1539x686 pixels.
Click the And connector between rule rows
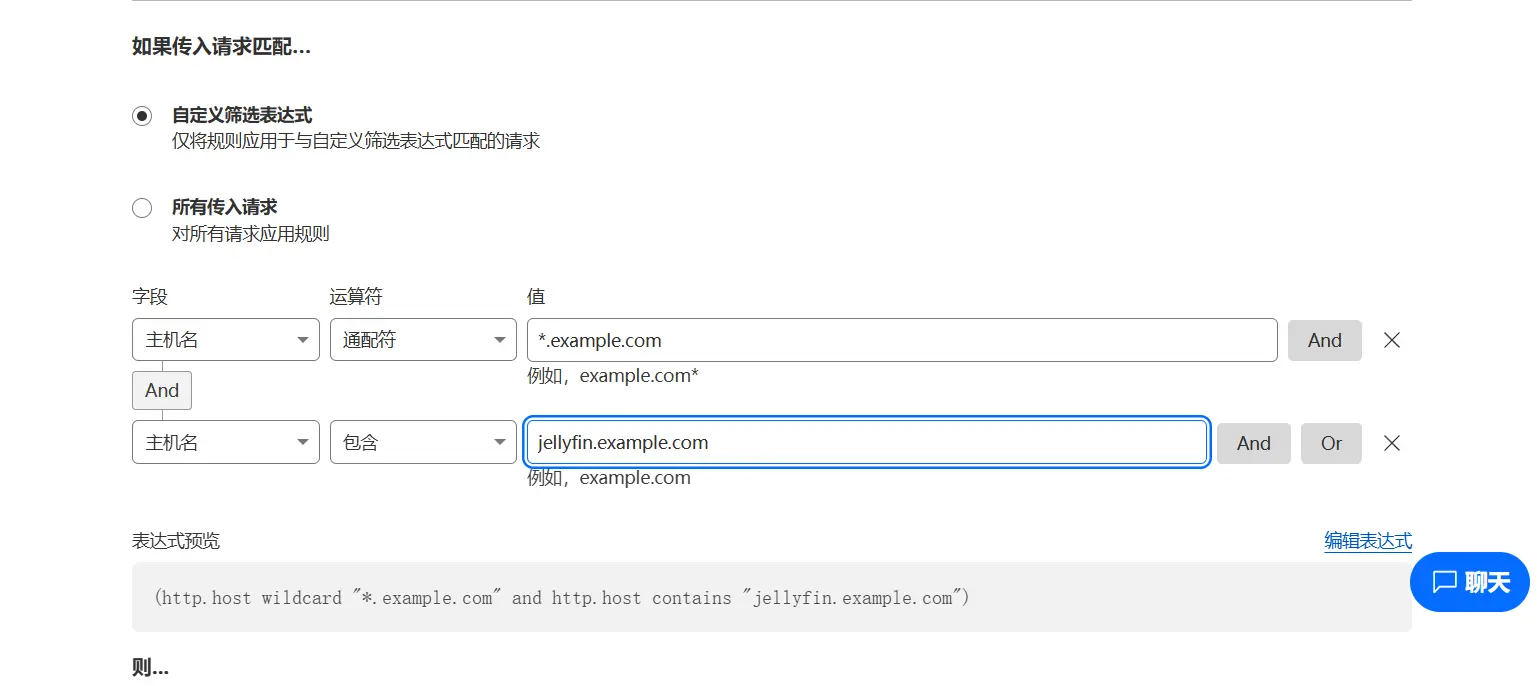coord(162,390)
